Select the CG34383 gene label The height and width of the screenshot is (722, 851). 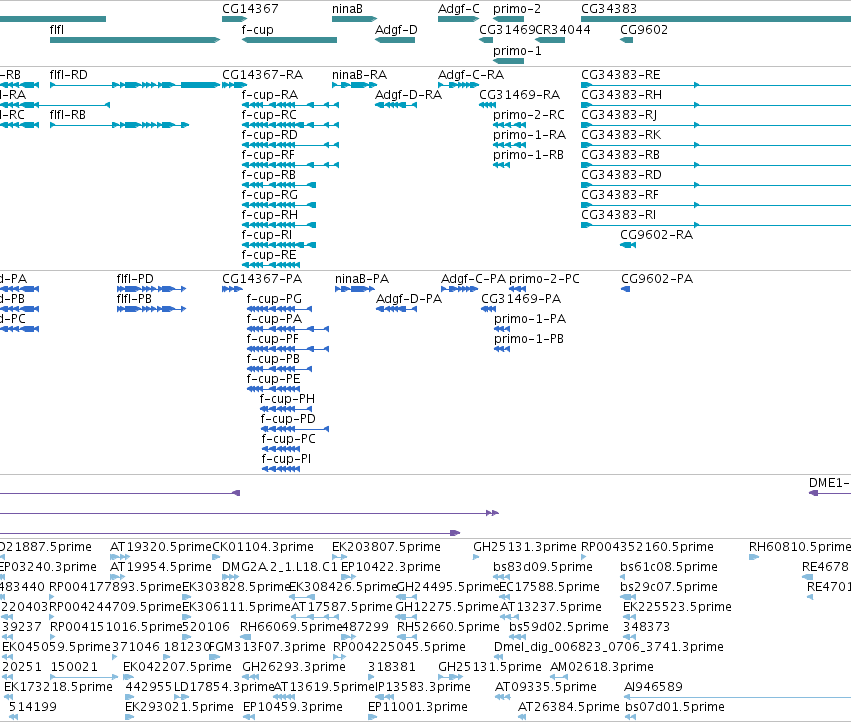tap(609, 9)
